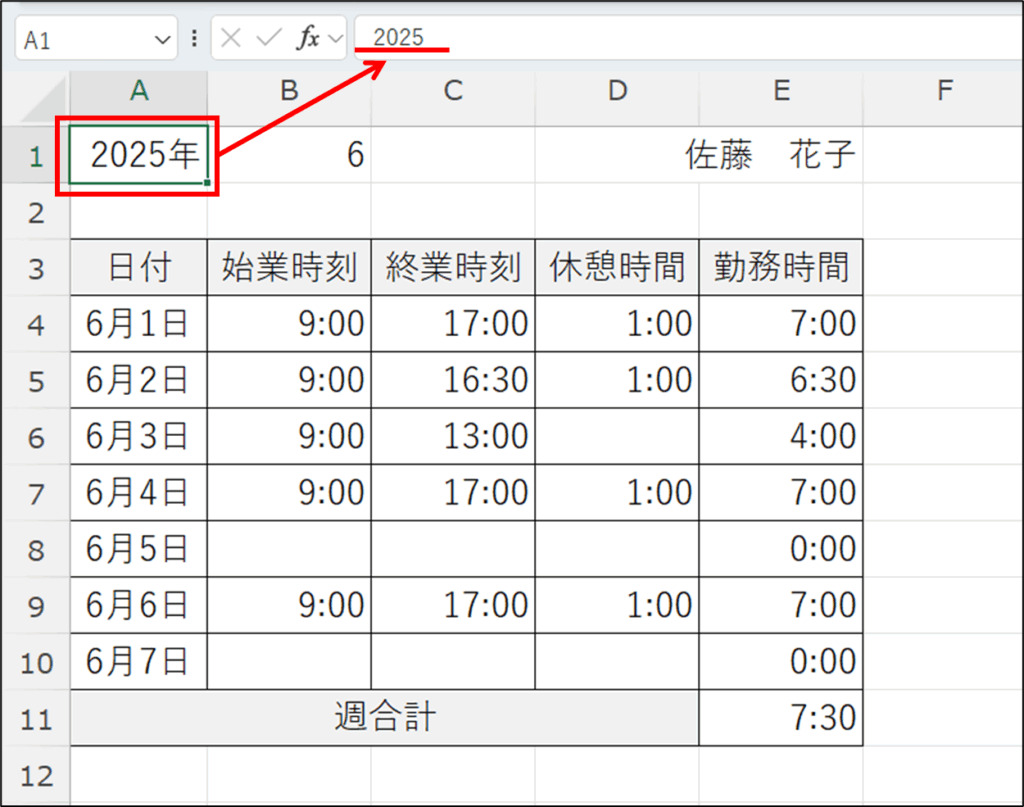Expand the dropdown next to fx icon

(335, 39)
